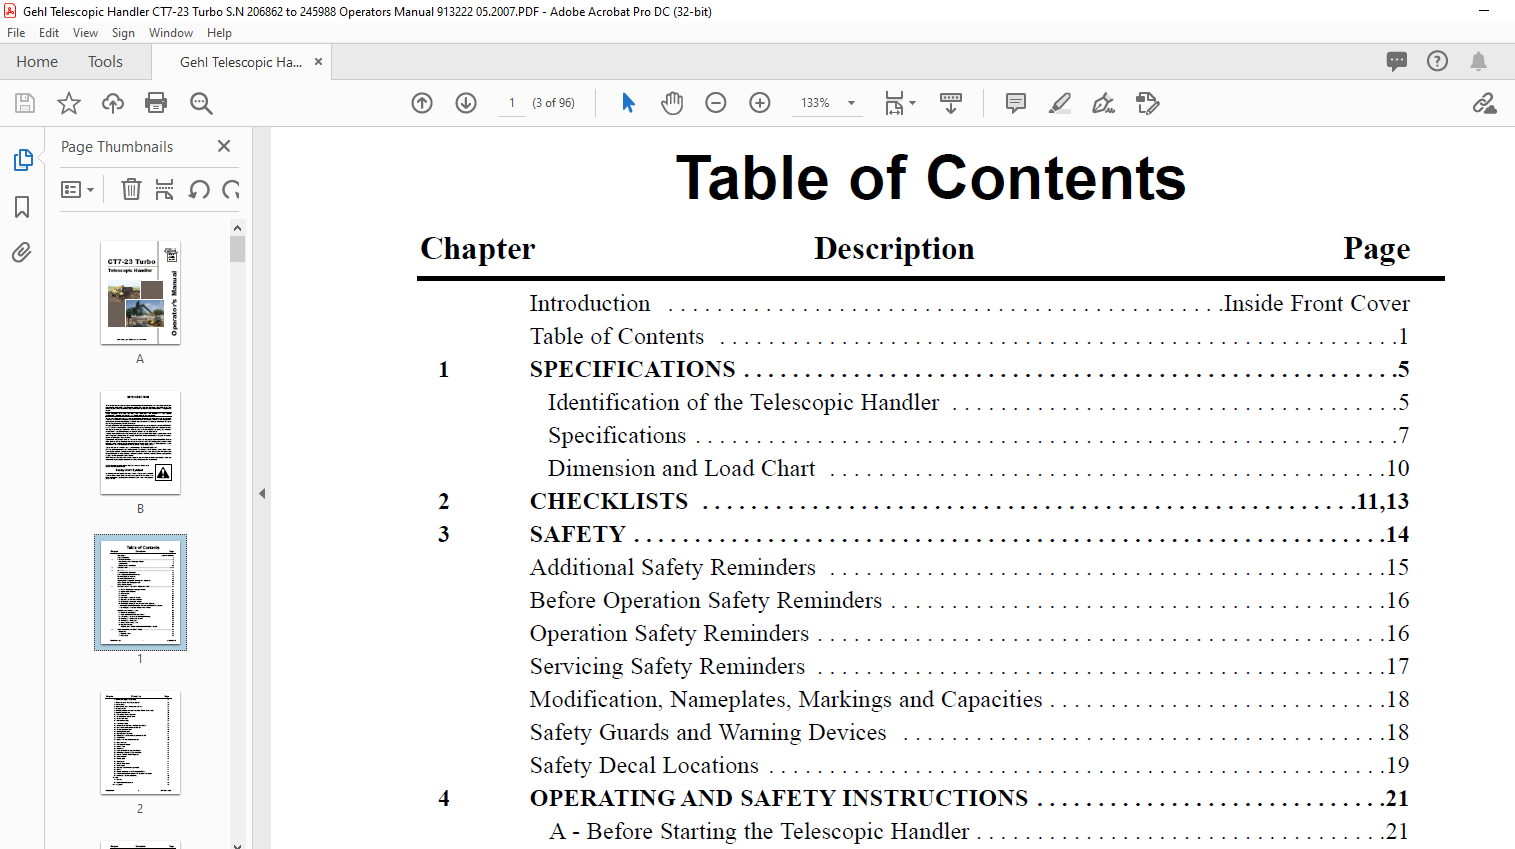Open thumbnail options dropdown menu
The height and width of the screenshot is (849, 1515).
point(77,189)
